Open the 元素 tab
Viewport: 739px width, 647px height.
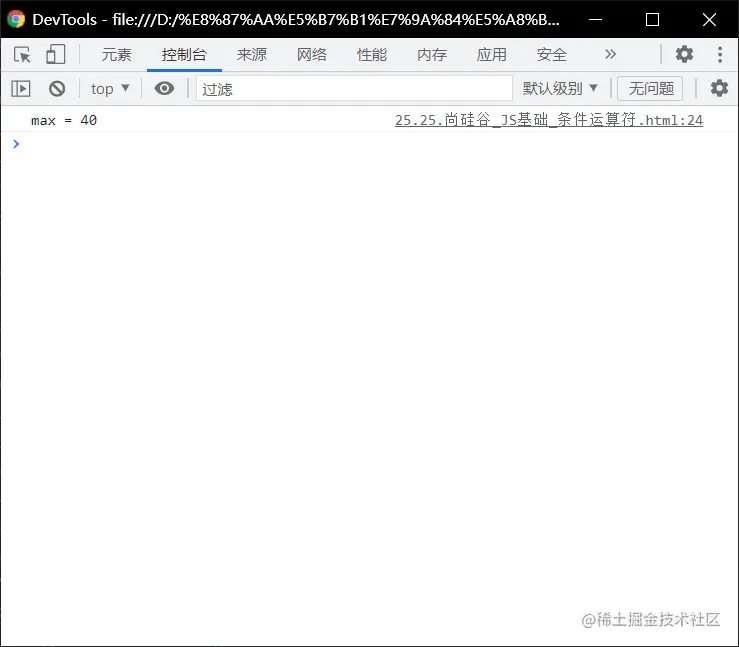click(116, 55)
